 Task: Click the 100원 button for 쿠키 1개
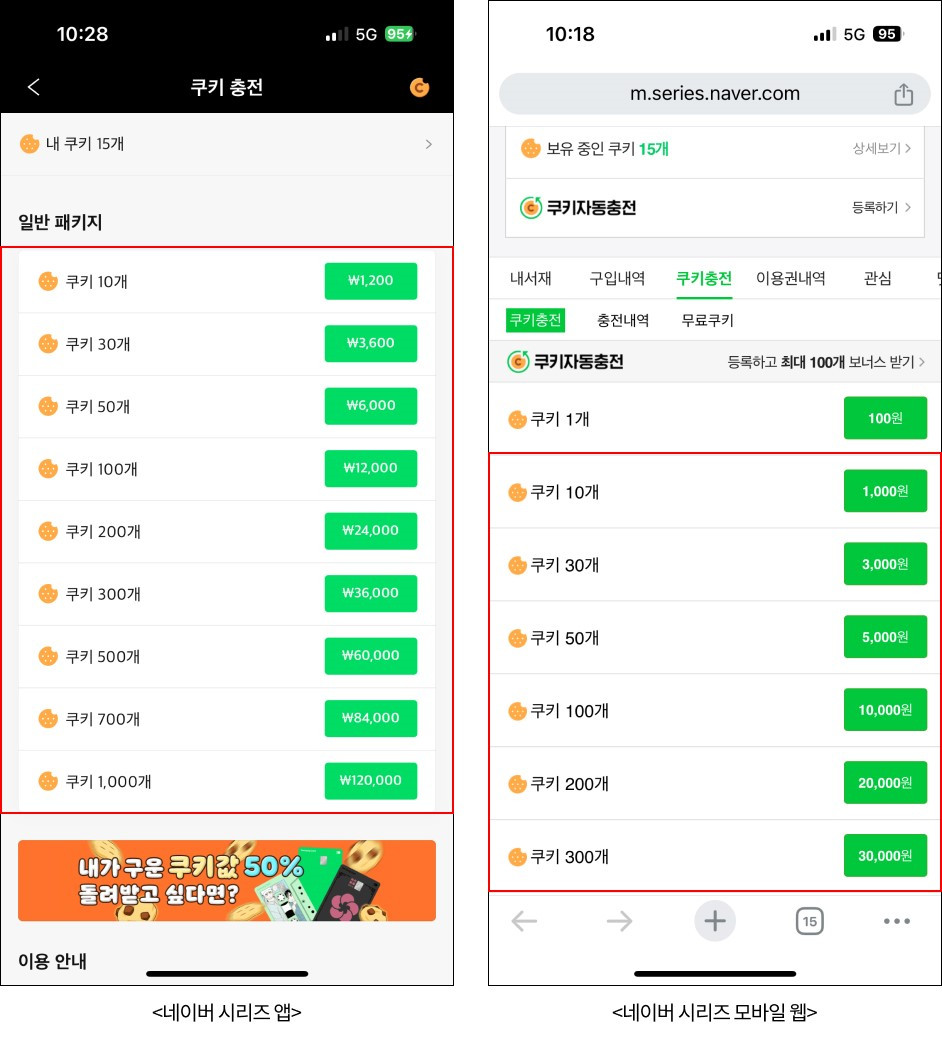pyautogui.click(x=885, y=418)
